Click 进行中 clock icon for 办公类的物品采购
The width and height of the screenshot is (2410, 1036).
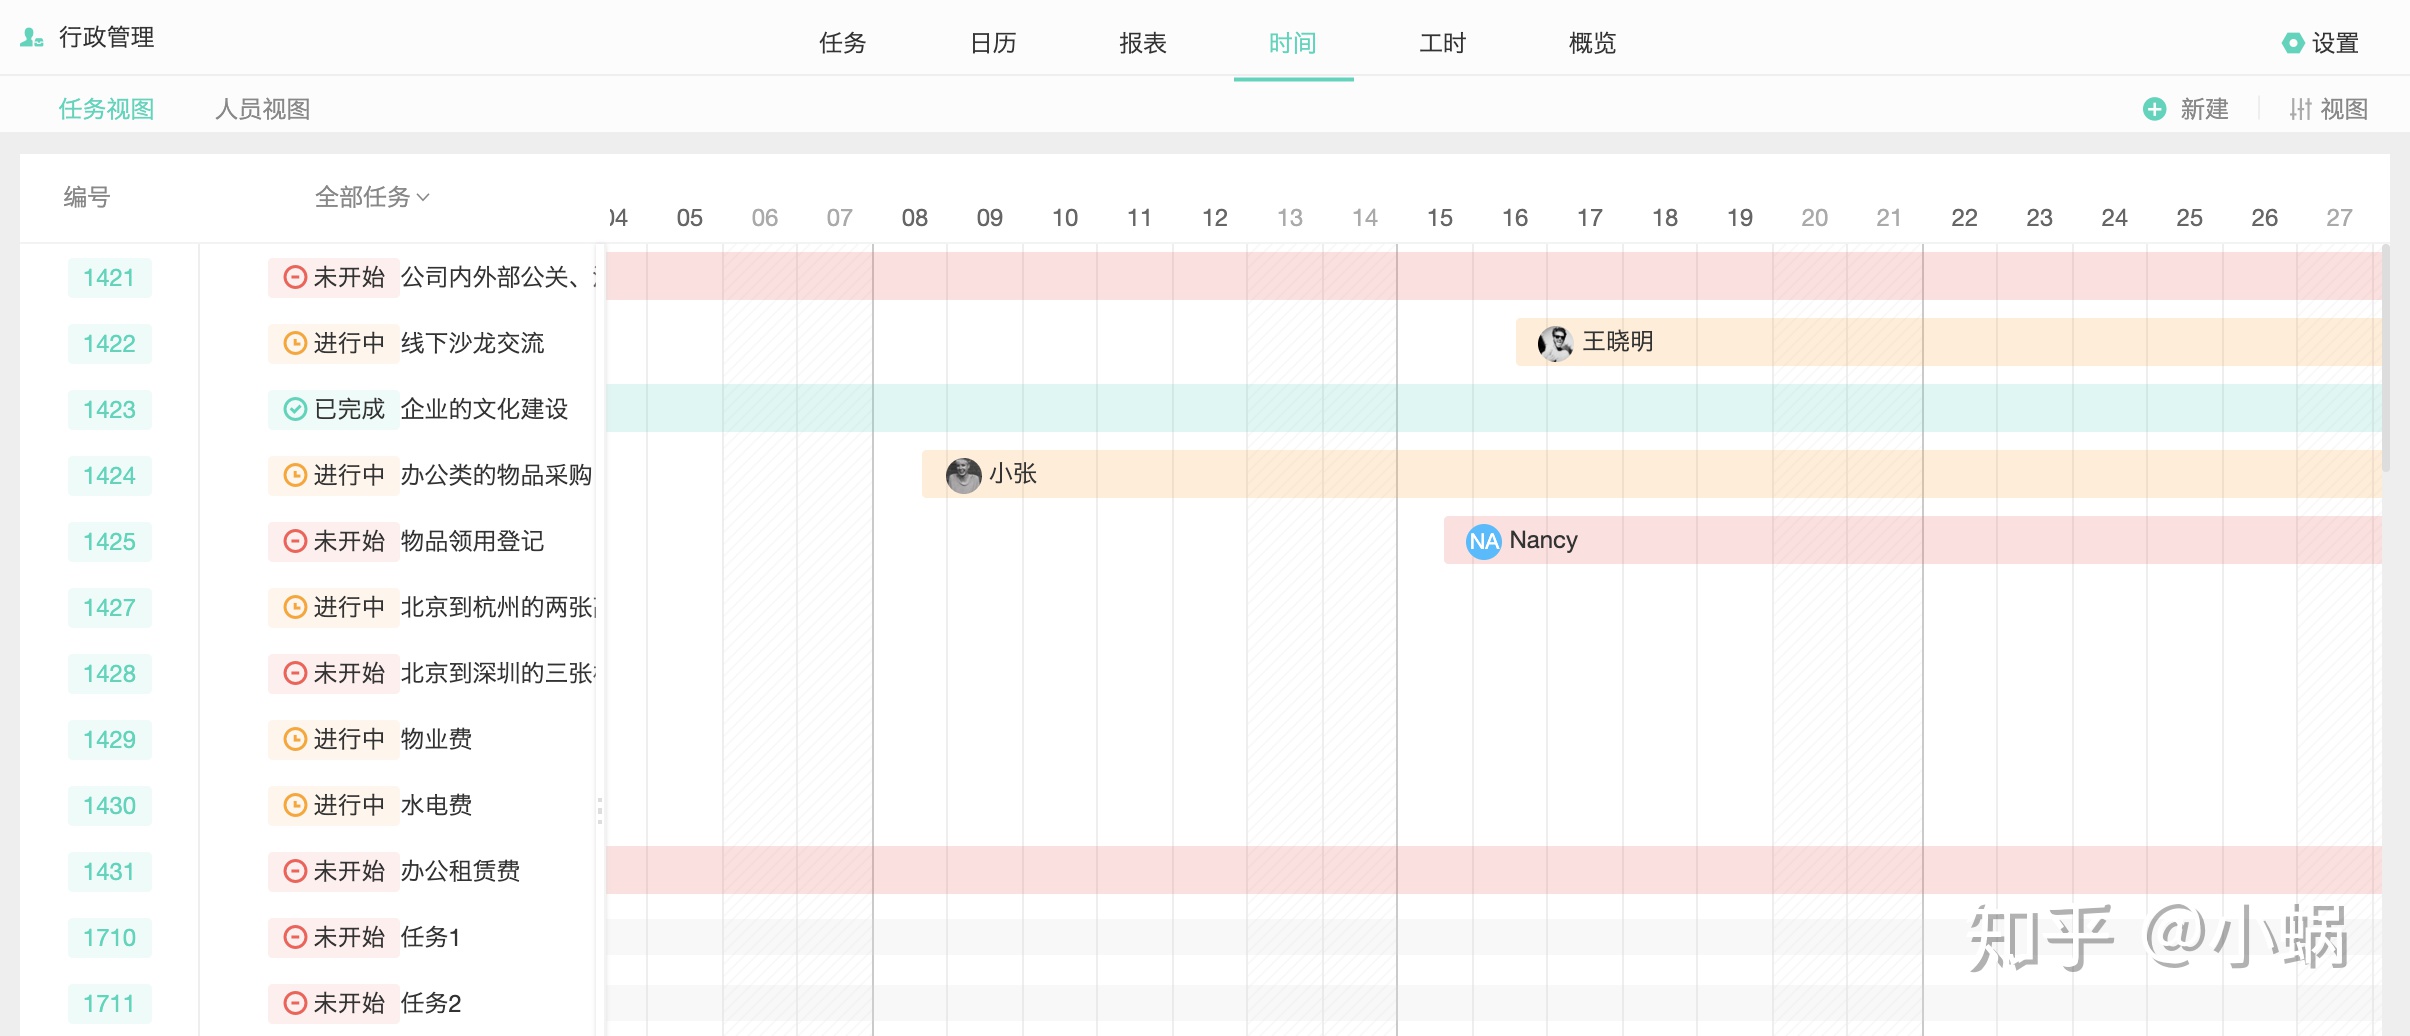pos(295,475)
